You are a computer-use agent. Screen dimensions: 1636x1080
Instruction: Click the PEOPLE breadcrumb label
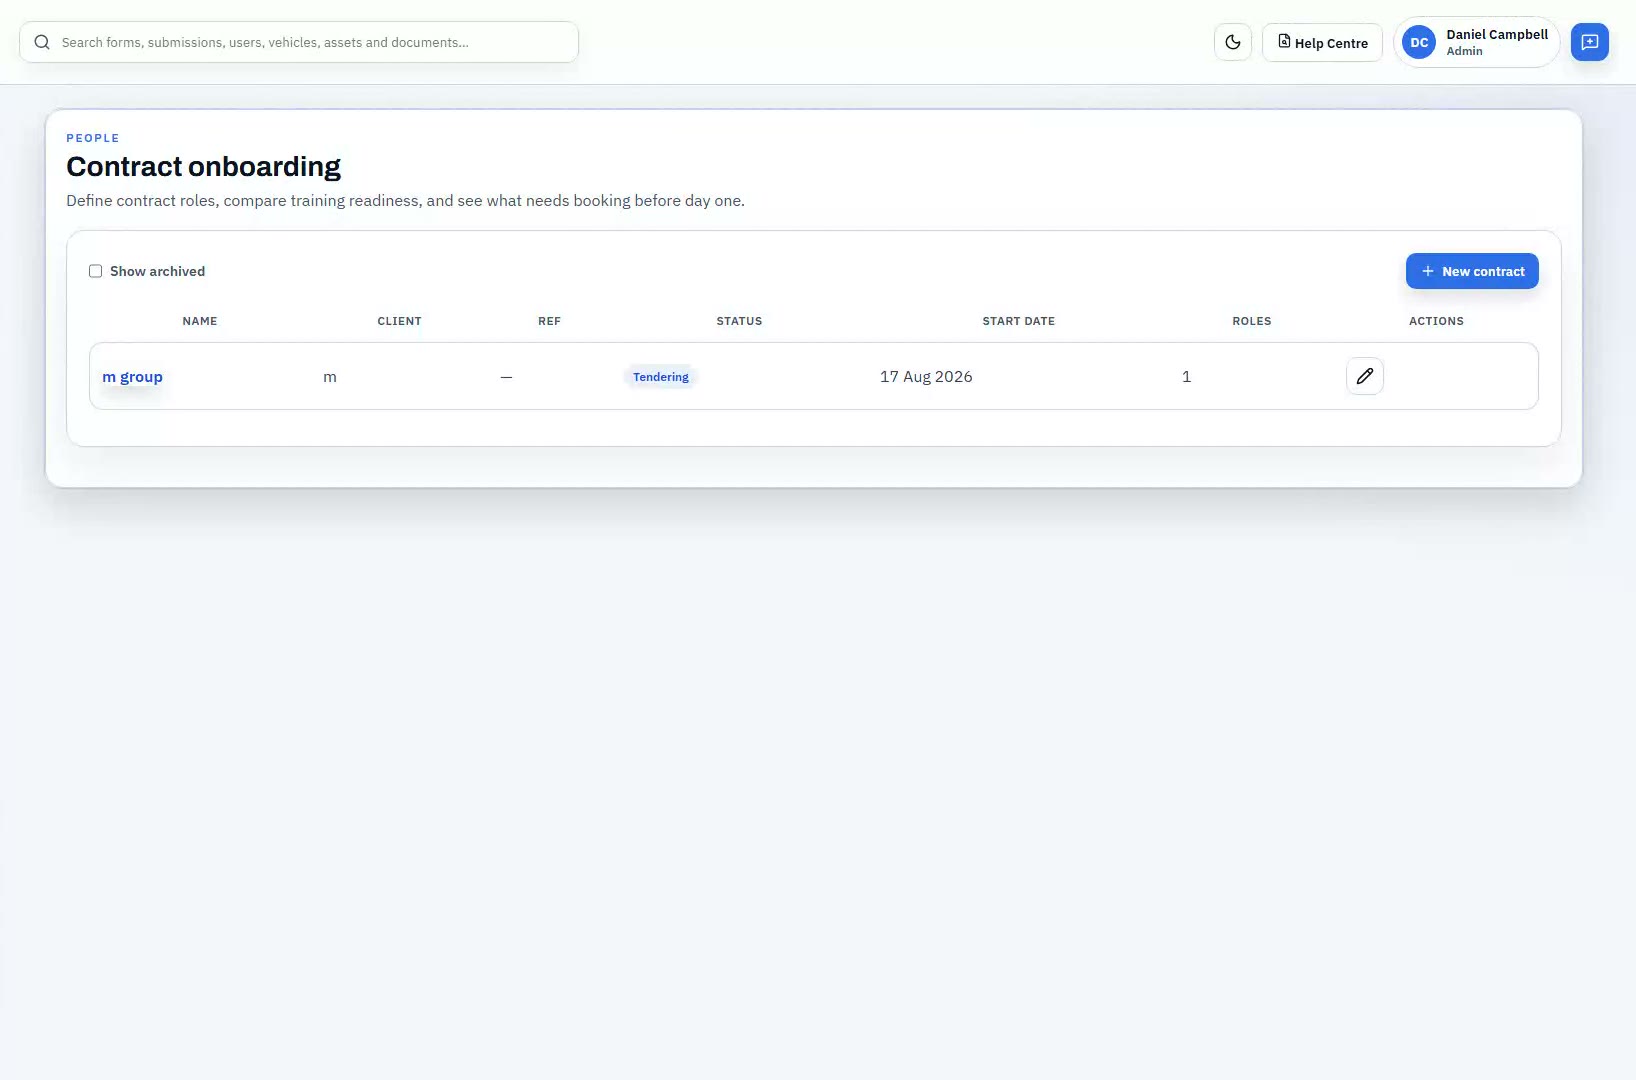pos(93,138)
